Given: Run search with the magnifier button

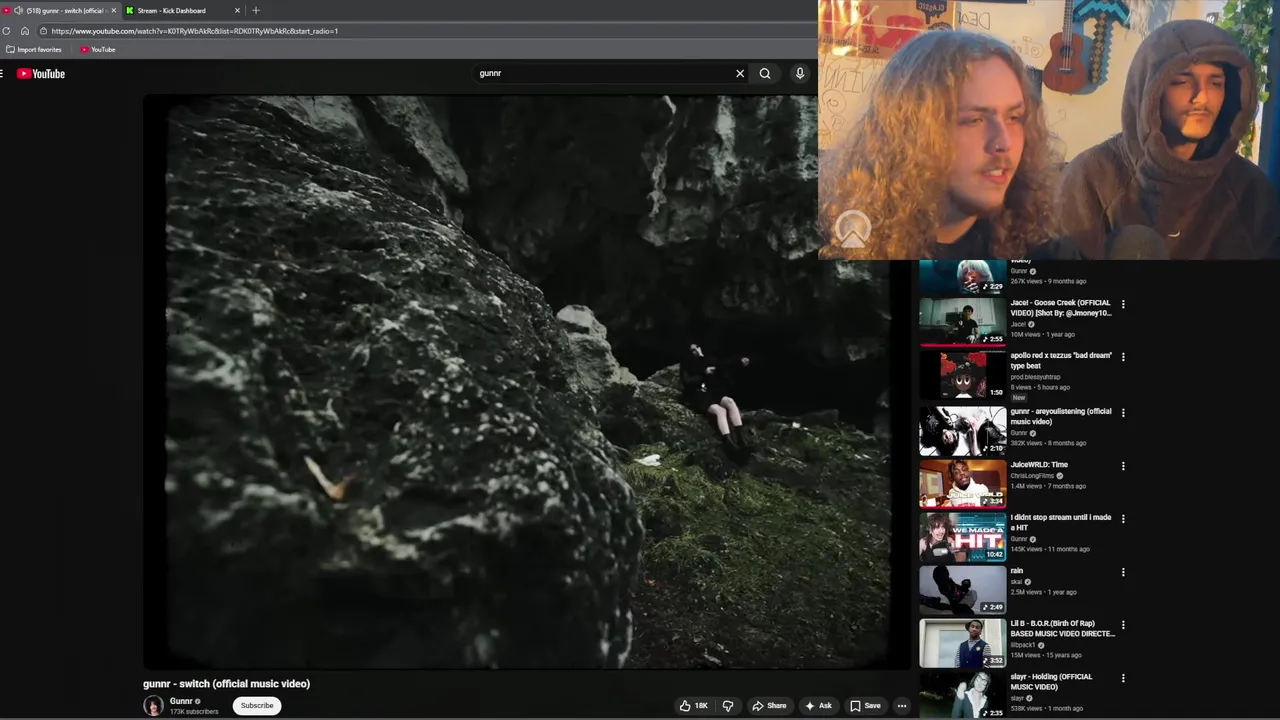Looking at the screenshot, I should 765,73.
